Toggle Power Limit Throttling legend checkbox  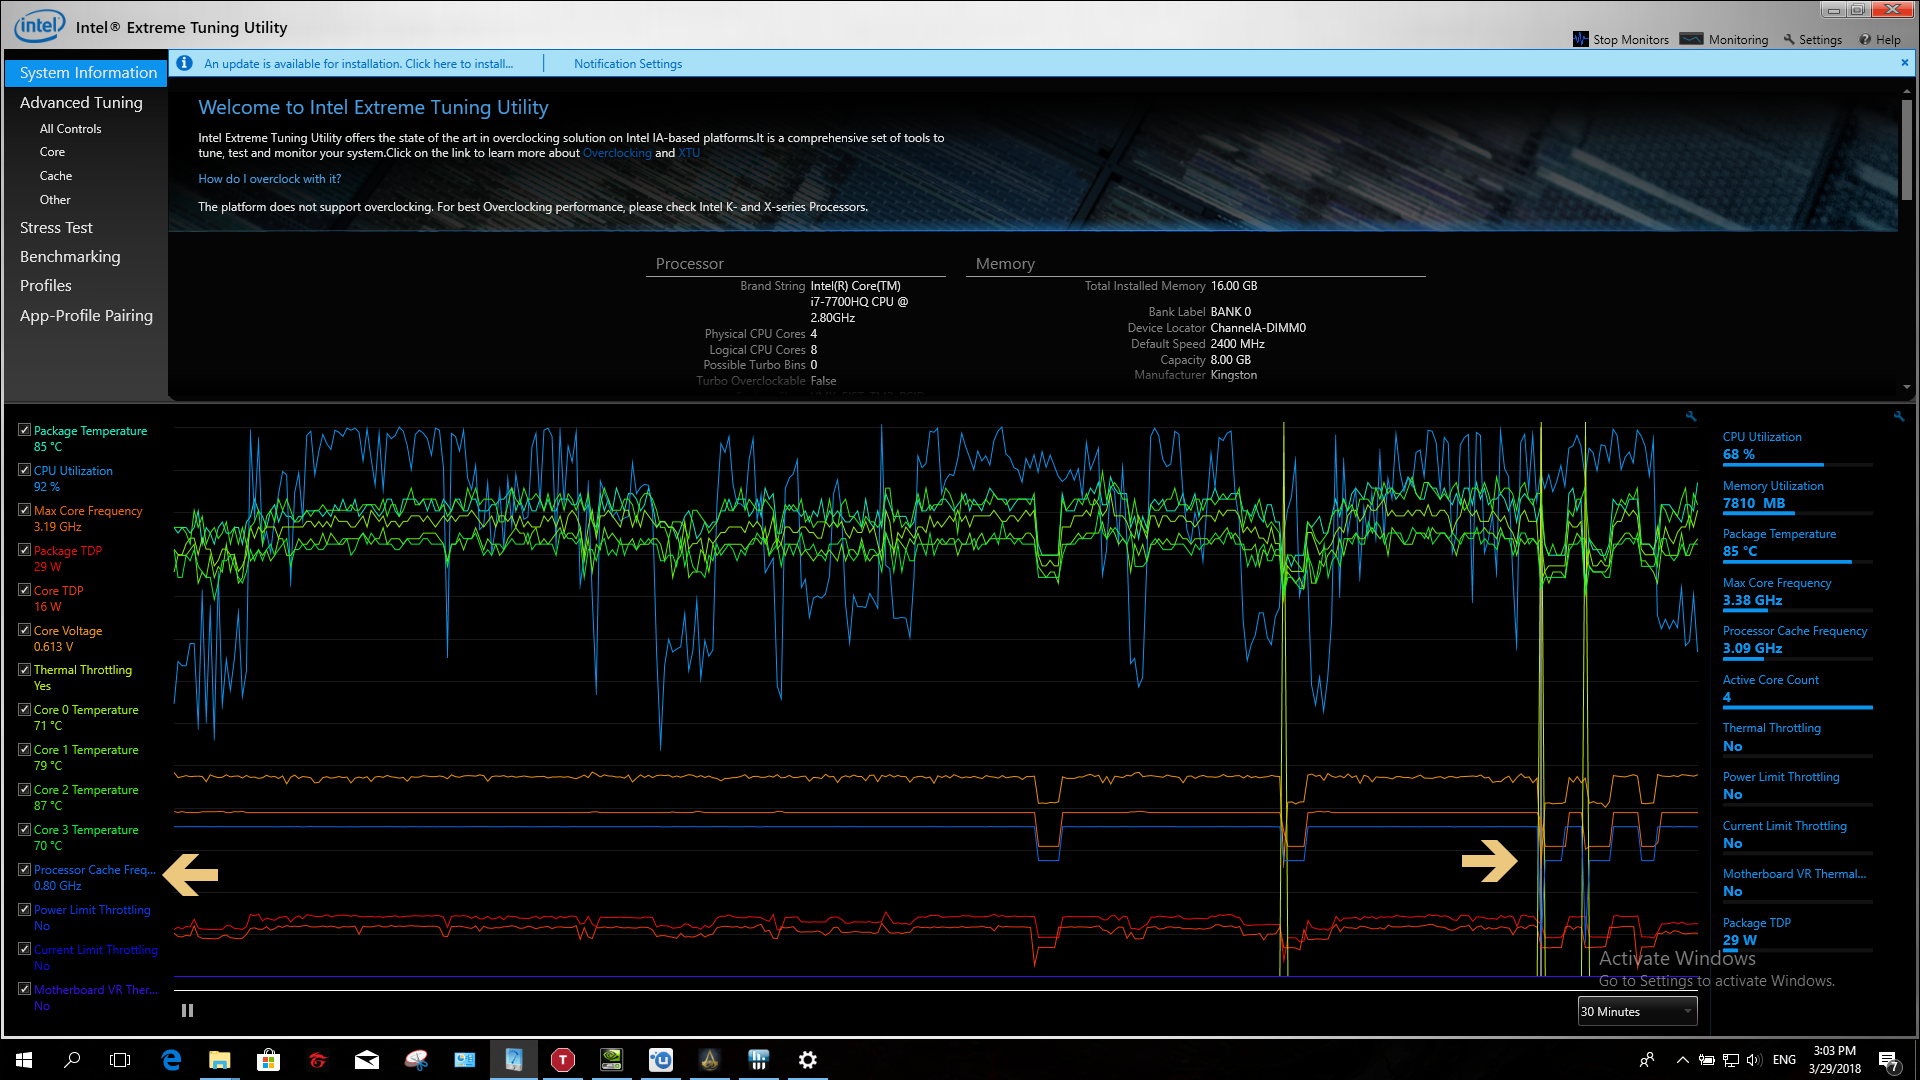coord(24,909)
